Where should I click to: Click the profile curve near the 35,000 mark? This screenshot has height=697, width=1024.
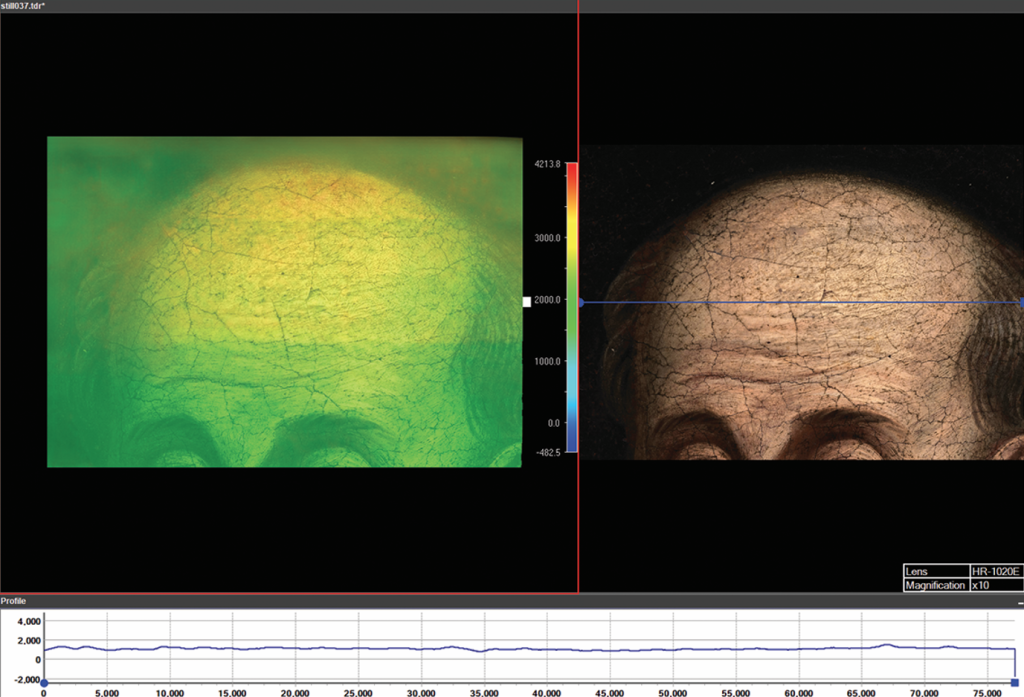(x=484, y=651)
